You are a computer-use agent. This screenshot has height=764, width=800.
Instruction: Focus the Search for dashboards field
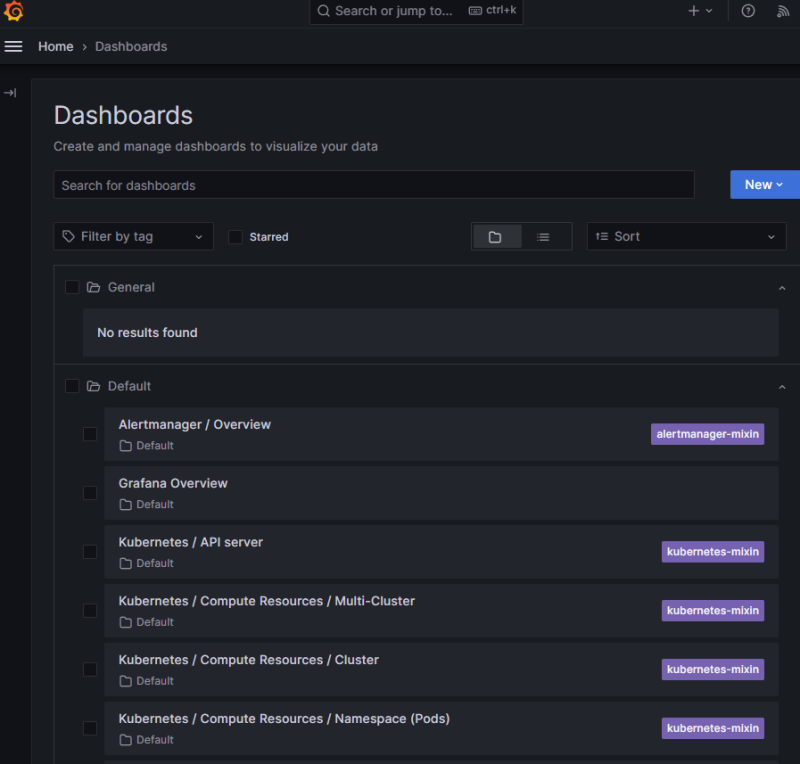pos(373,185)
